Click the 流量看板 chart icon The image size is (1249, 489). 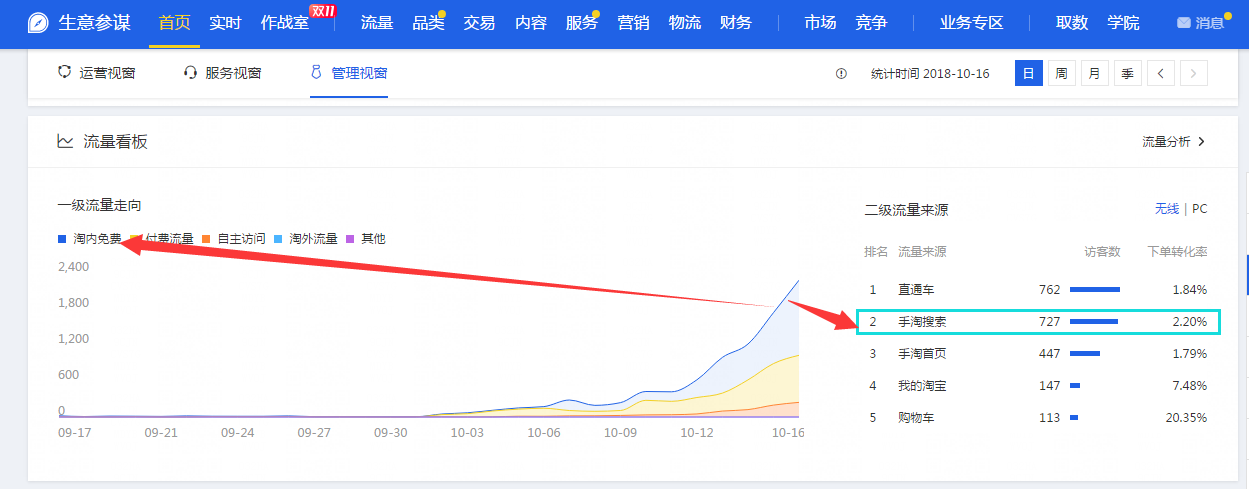pos(65,142)
